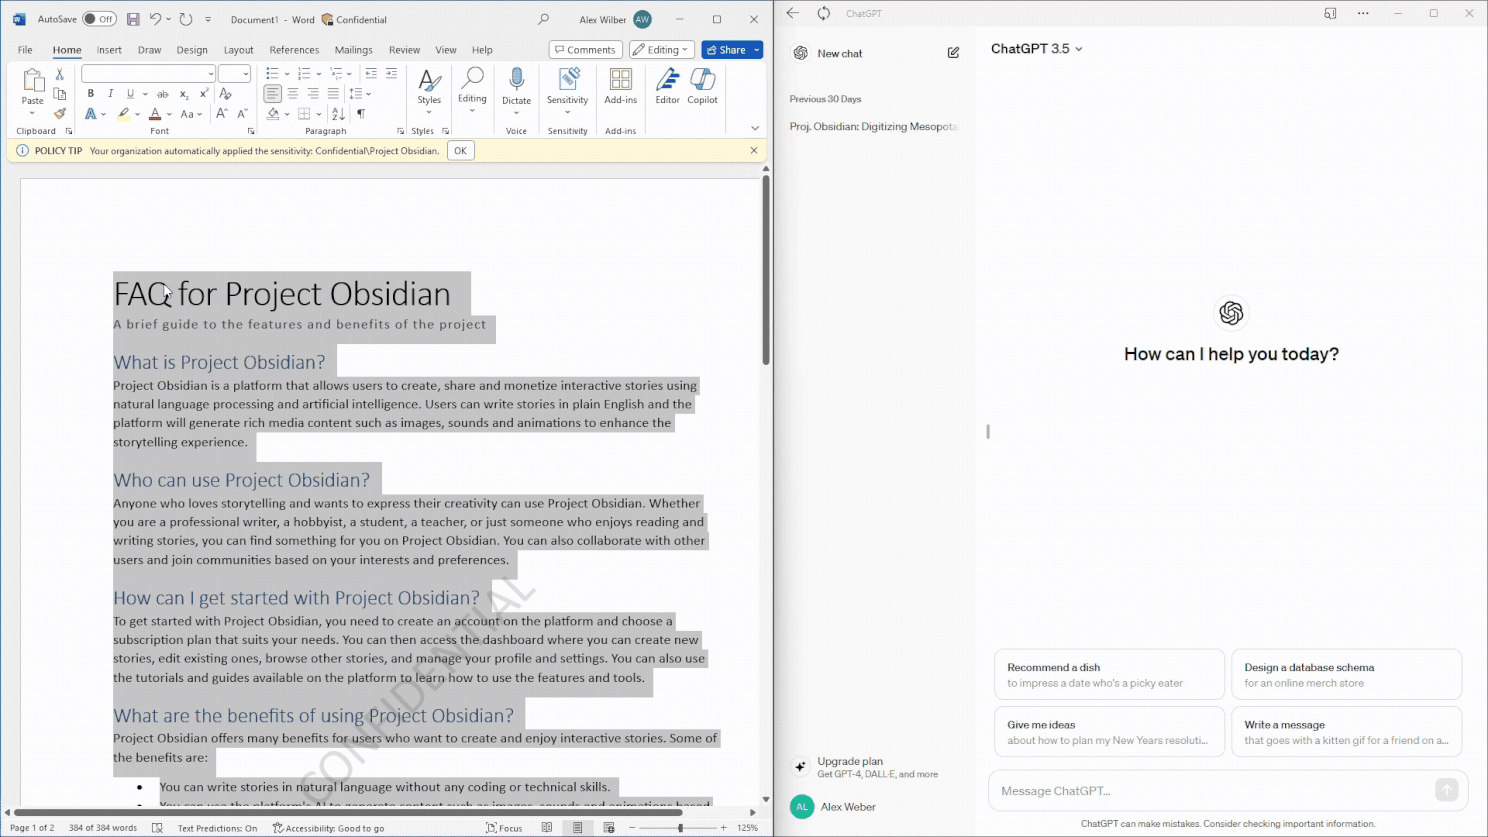Open the Sensitivity dropdown
This screenshot has width=1488, height=837.
click(x=567, y=86)
